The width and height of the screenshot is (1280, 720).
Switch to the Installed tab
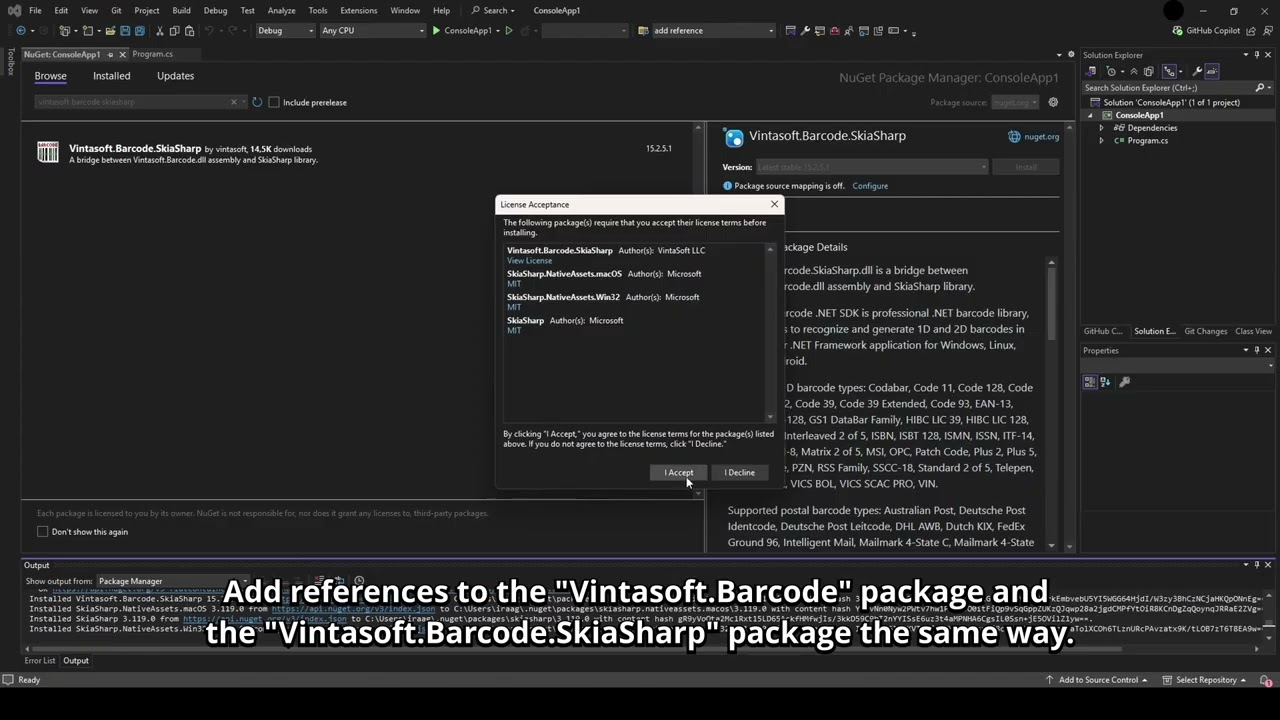pos(111,76)
